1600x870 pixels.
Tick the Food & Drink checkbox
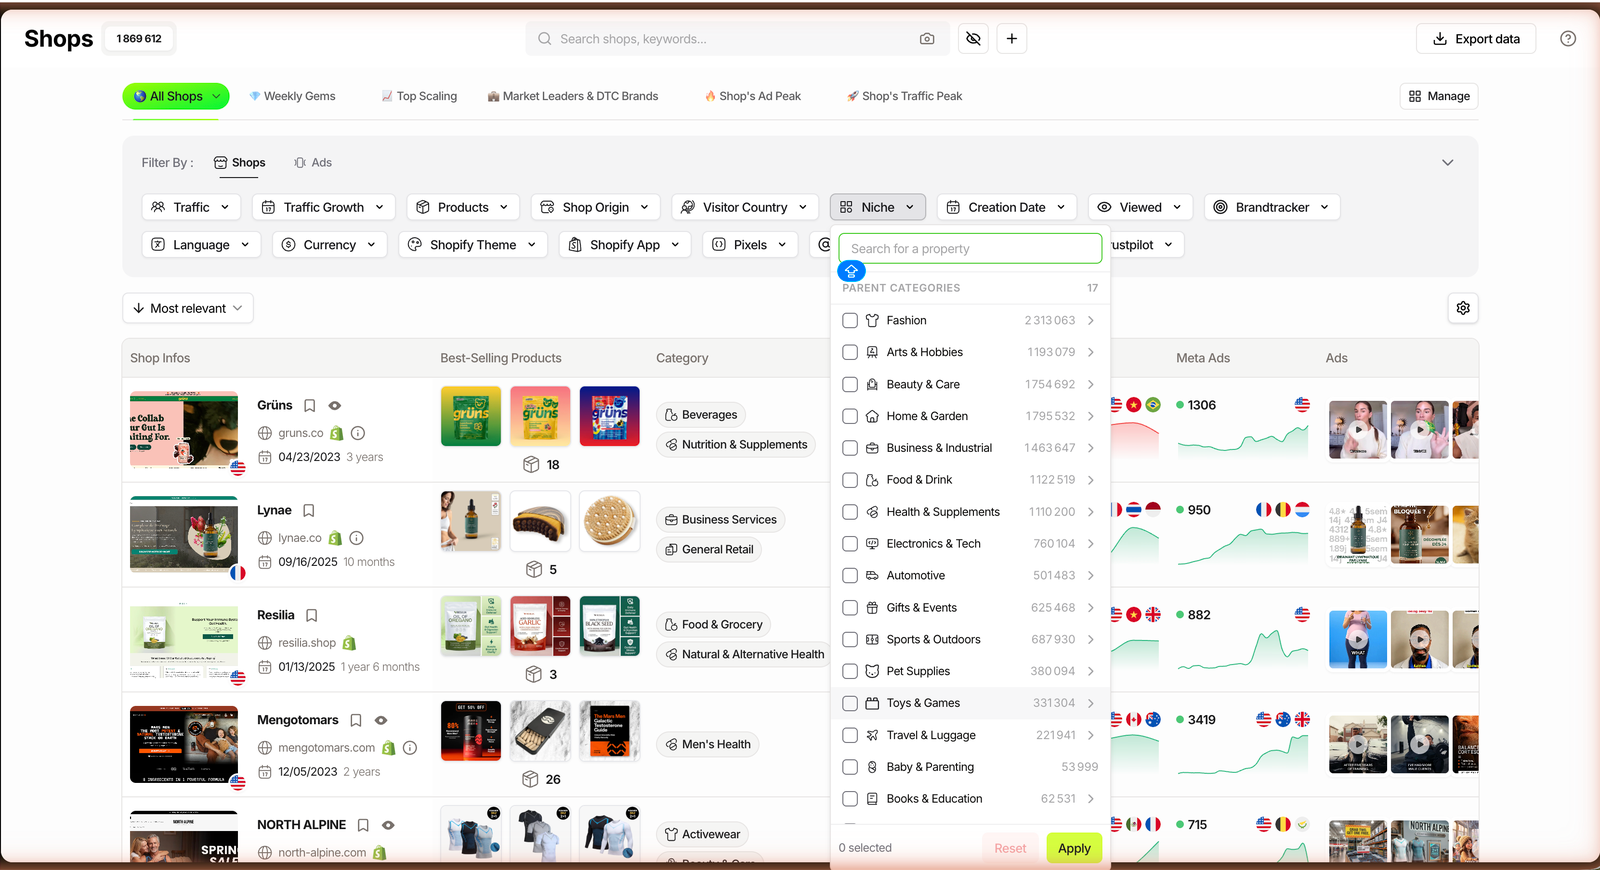click(850, 480)
